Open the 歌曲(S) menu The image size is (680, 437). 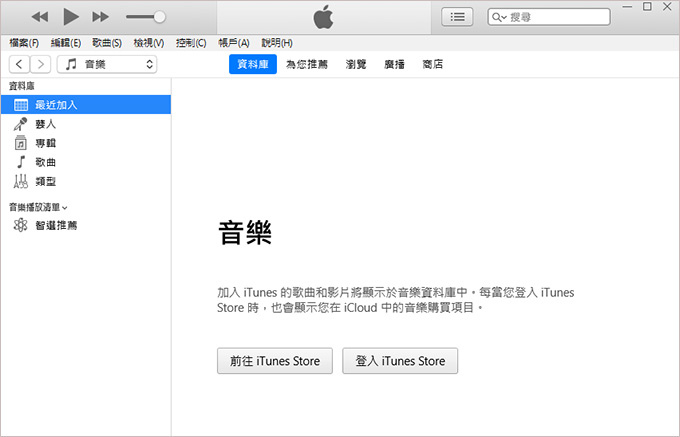[x=107, y=43]
